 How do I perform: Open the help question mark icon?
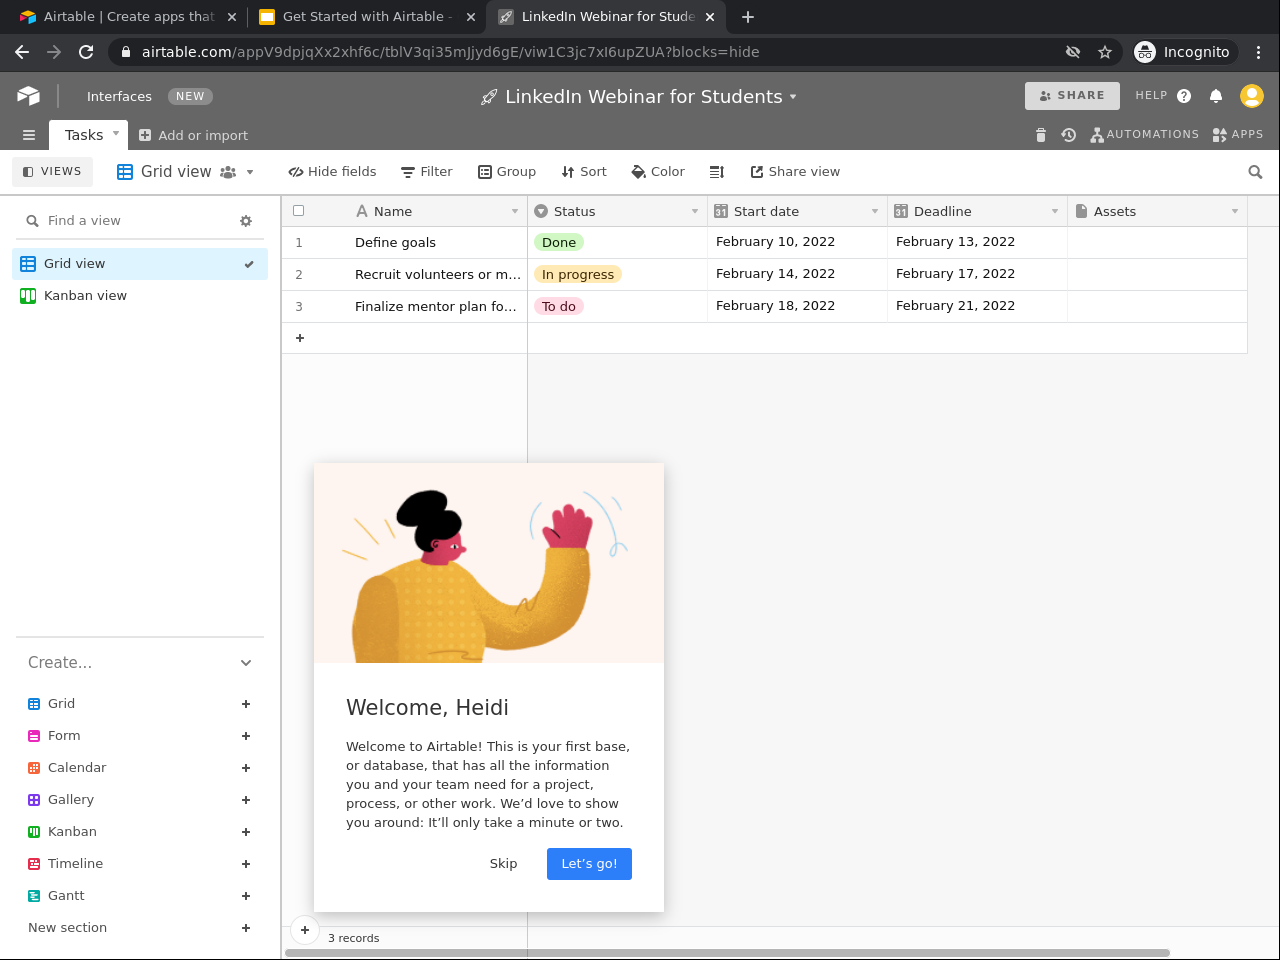point(1184,96)
